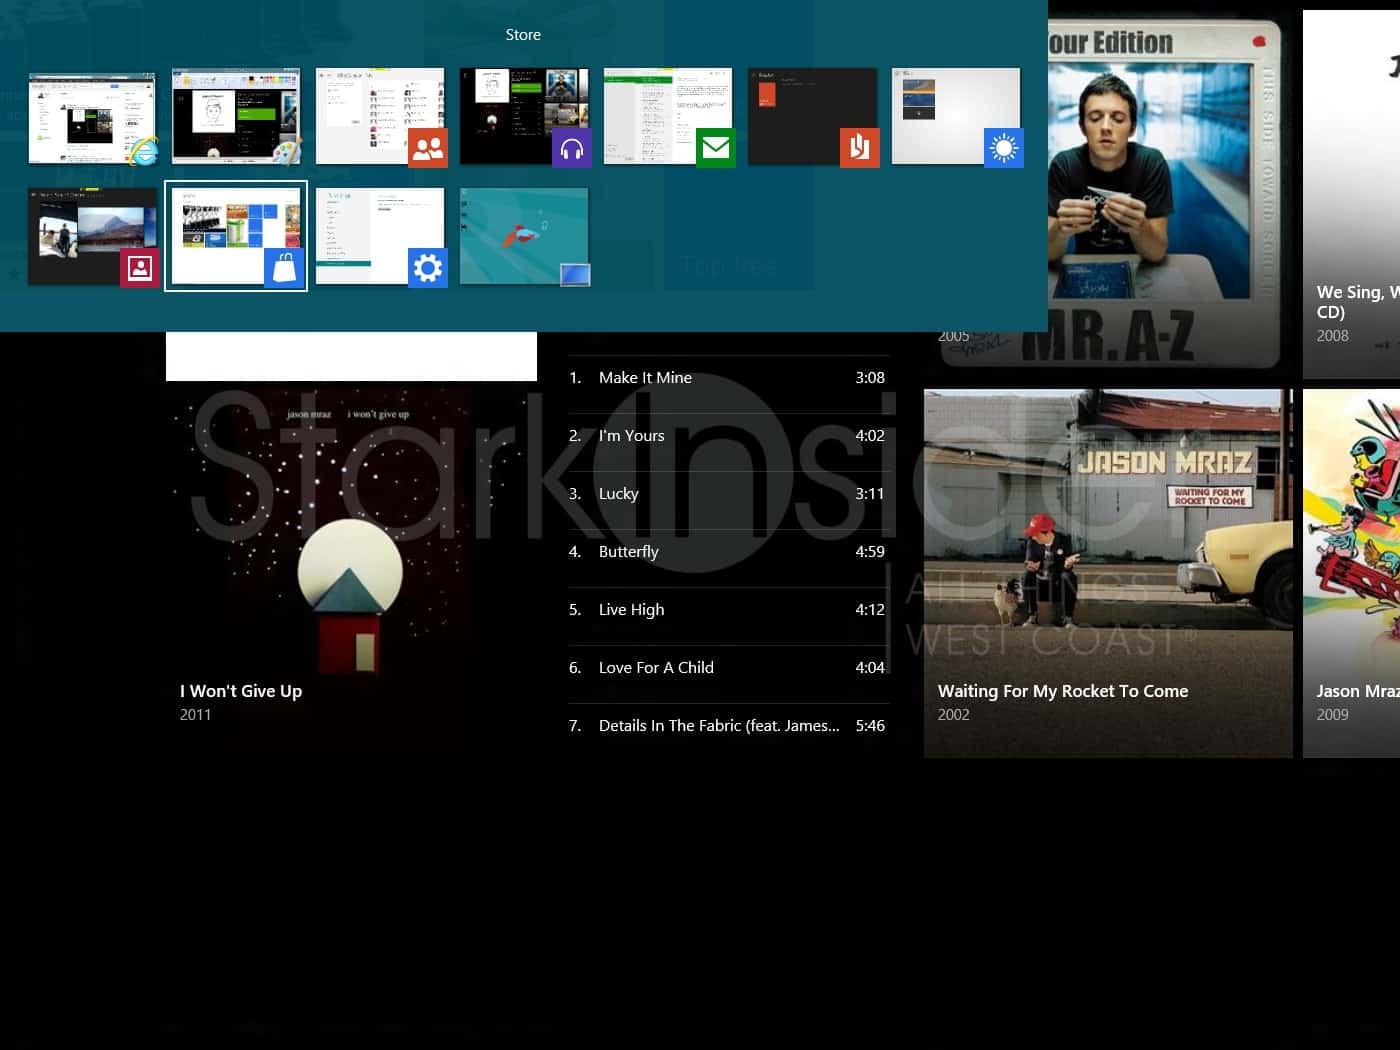The width and height of the screenshot is (1400, 1050).
Task: Open the I Won't Give Up album
Action: pos(351,560)
